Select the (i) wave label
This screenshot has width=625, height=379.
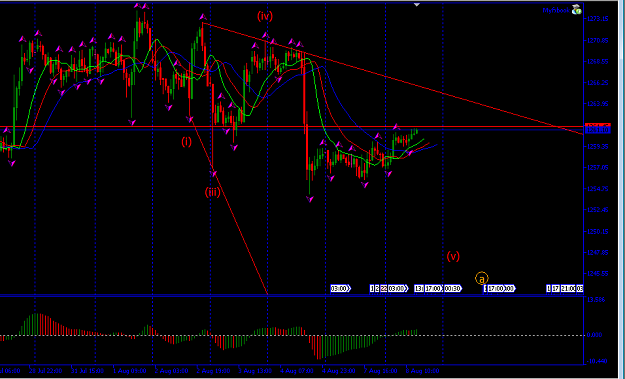click(187, 141)
